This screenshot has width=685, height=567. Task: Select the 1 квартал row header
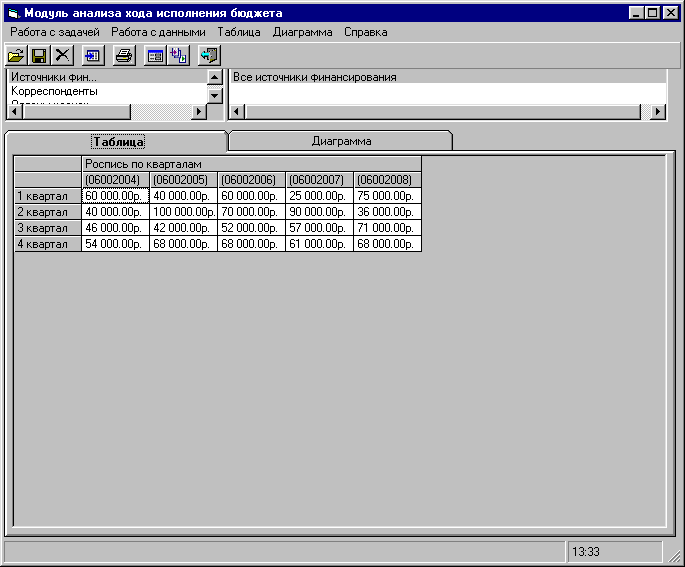point(48,196)
